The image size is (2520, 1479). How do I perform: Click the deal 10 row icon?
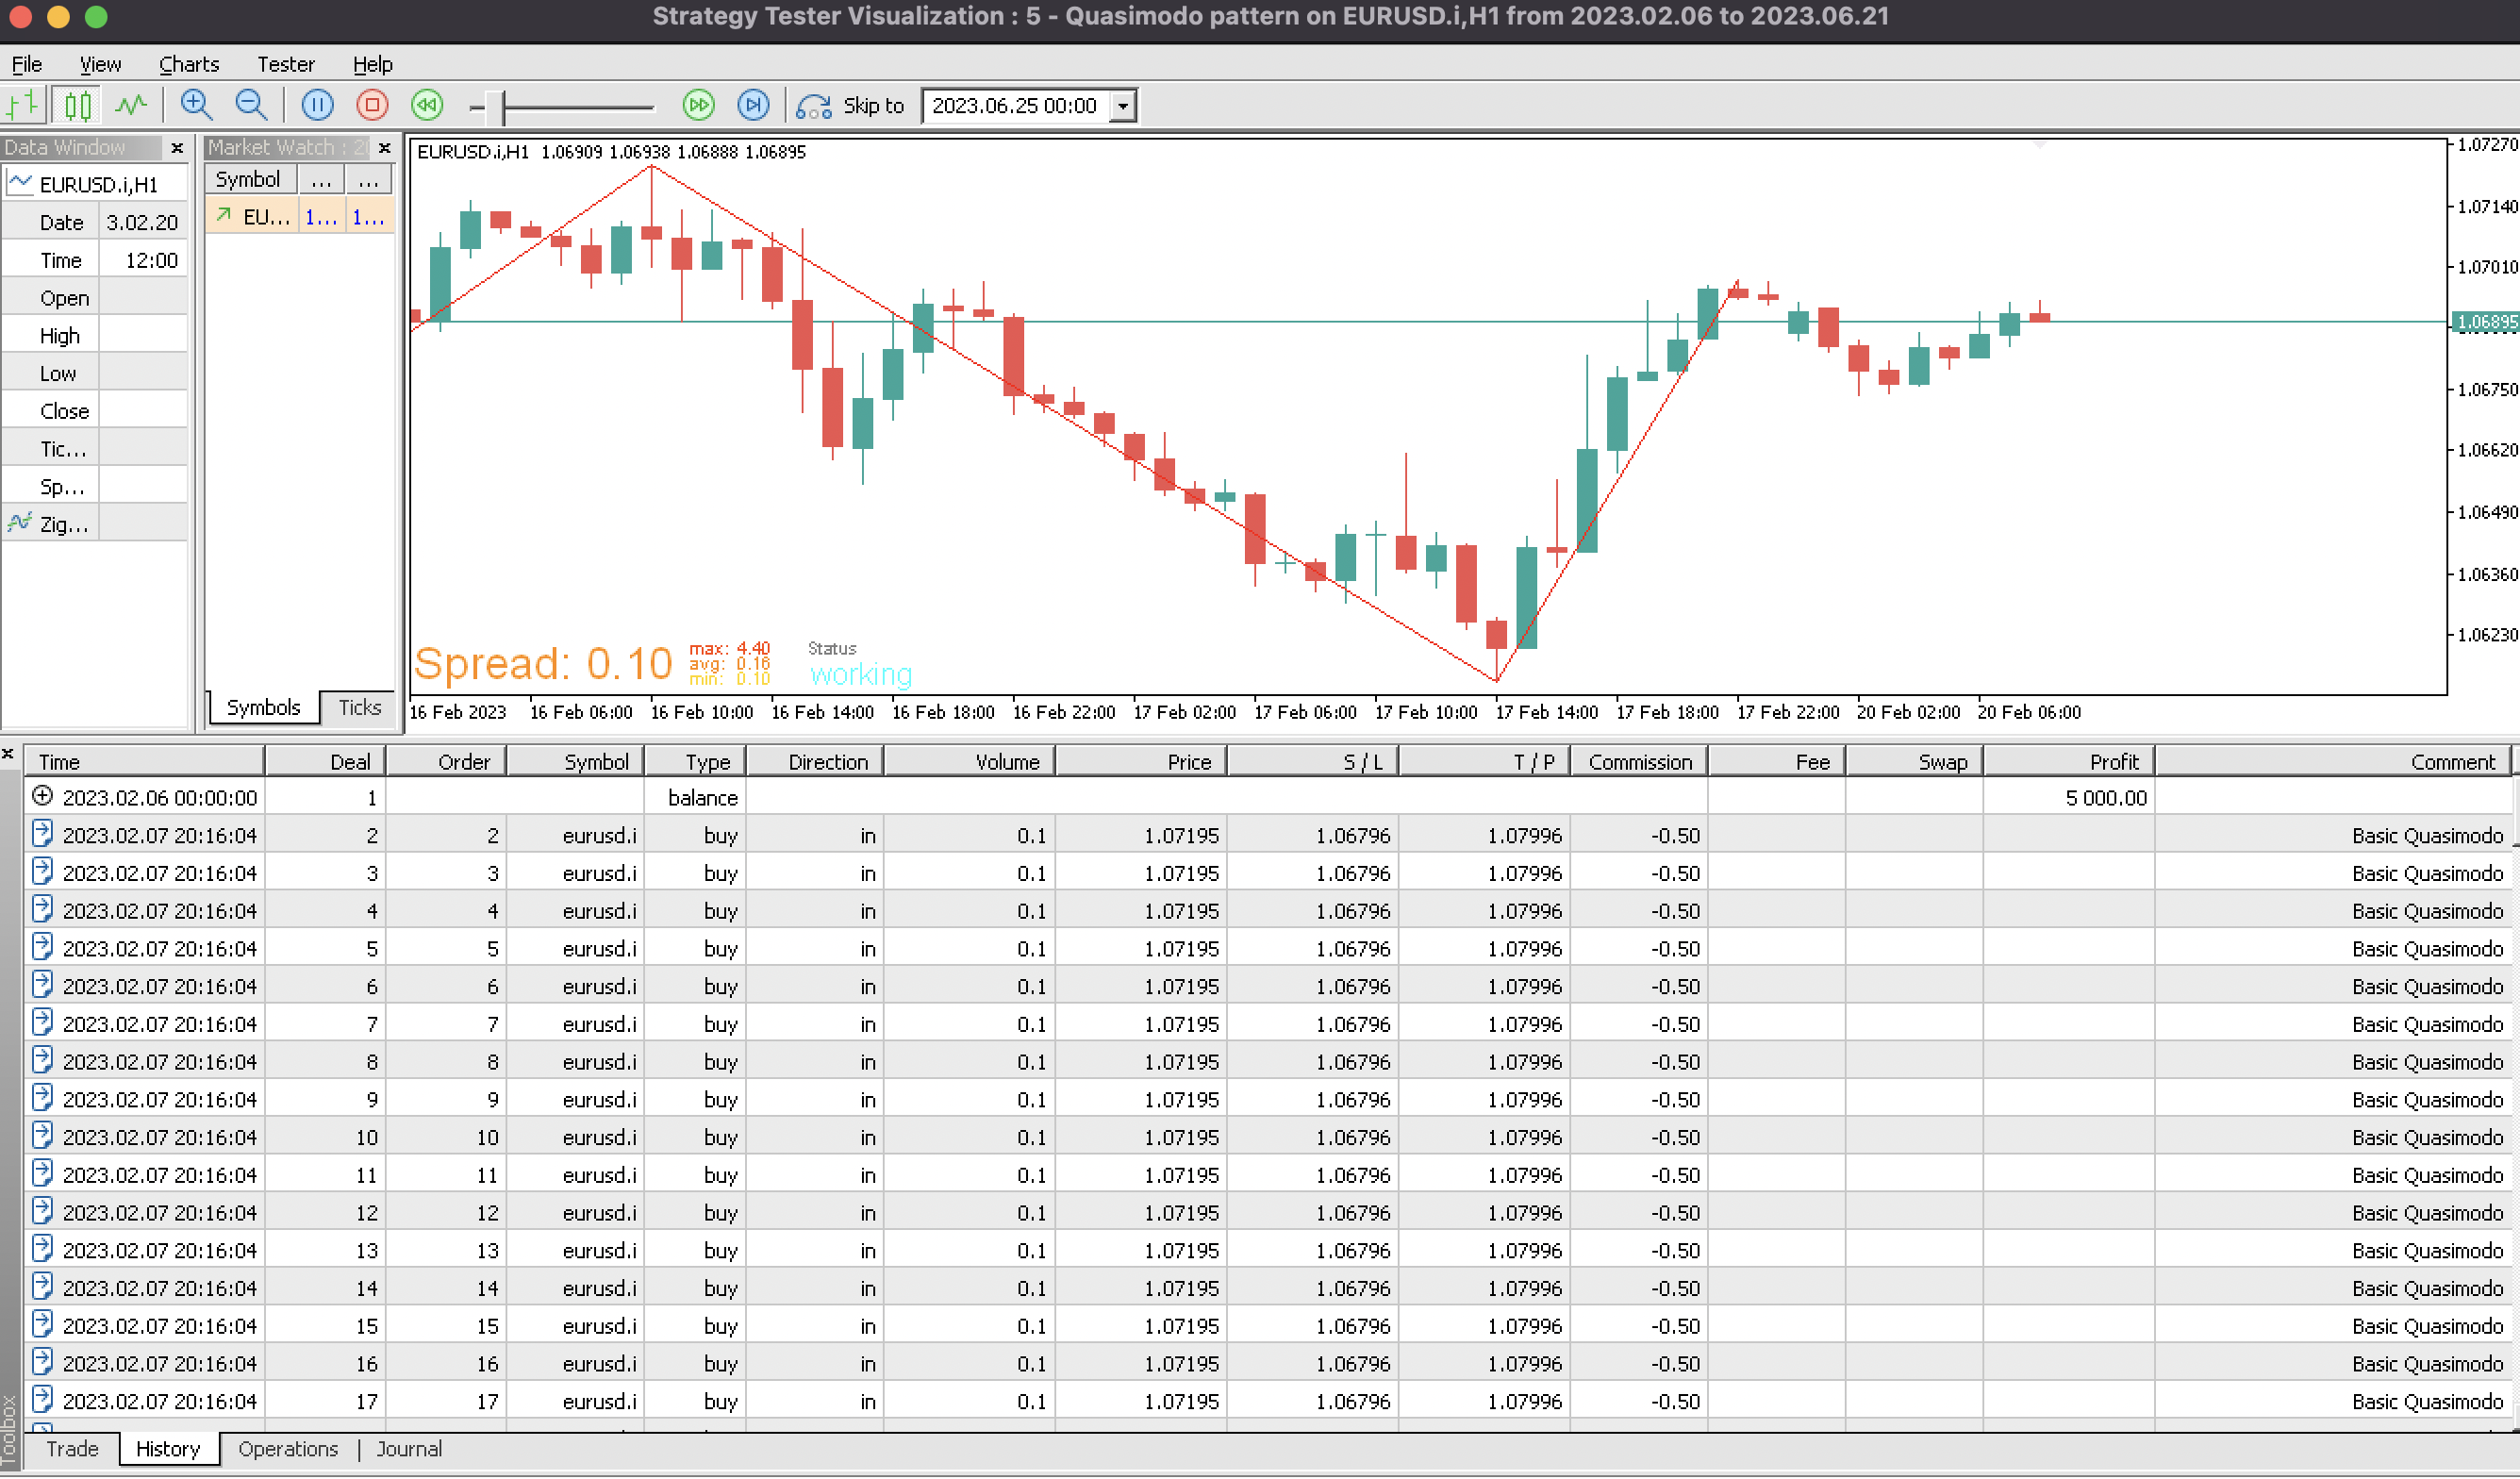(42, 1136)
